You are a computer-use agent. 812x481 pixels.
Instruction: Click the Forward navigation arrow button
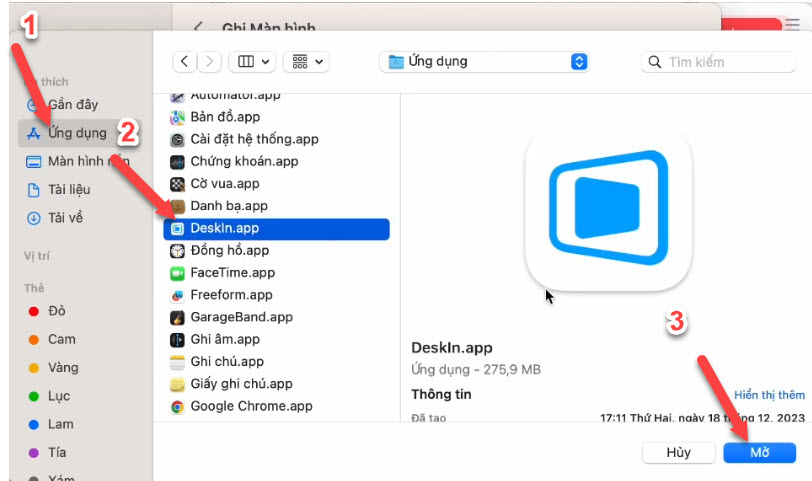pos(209,62)
